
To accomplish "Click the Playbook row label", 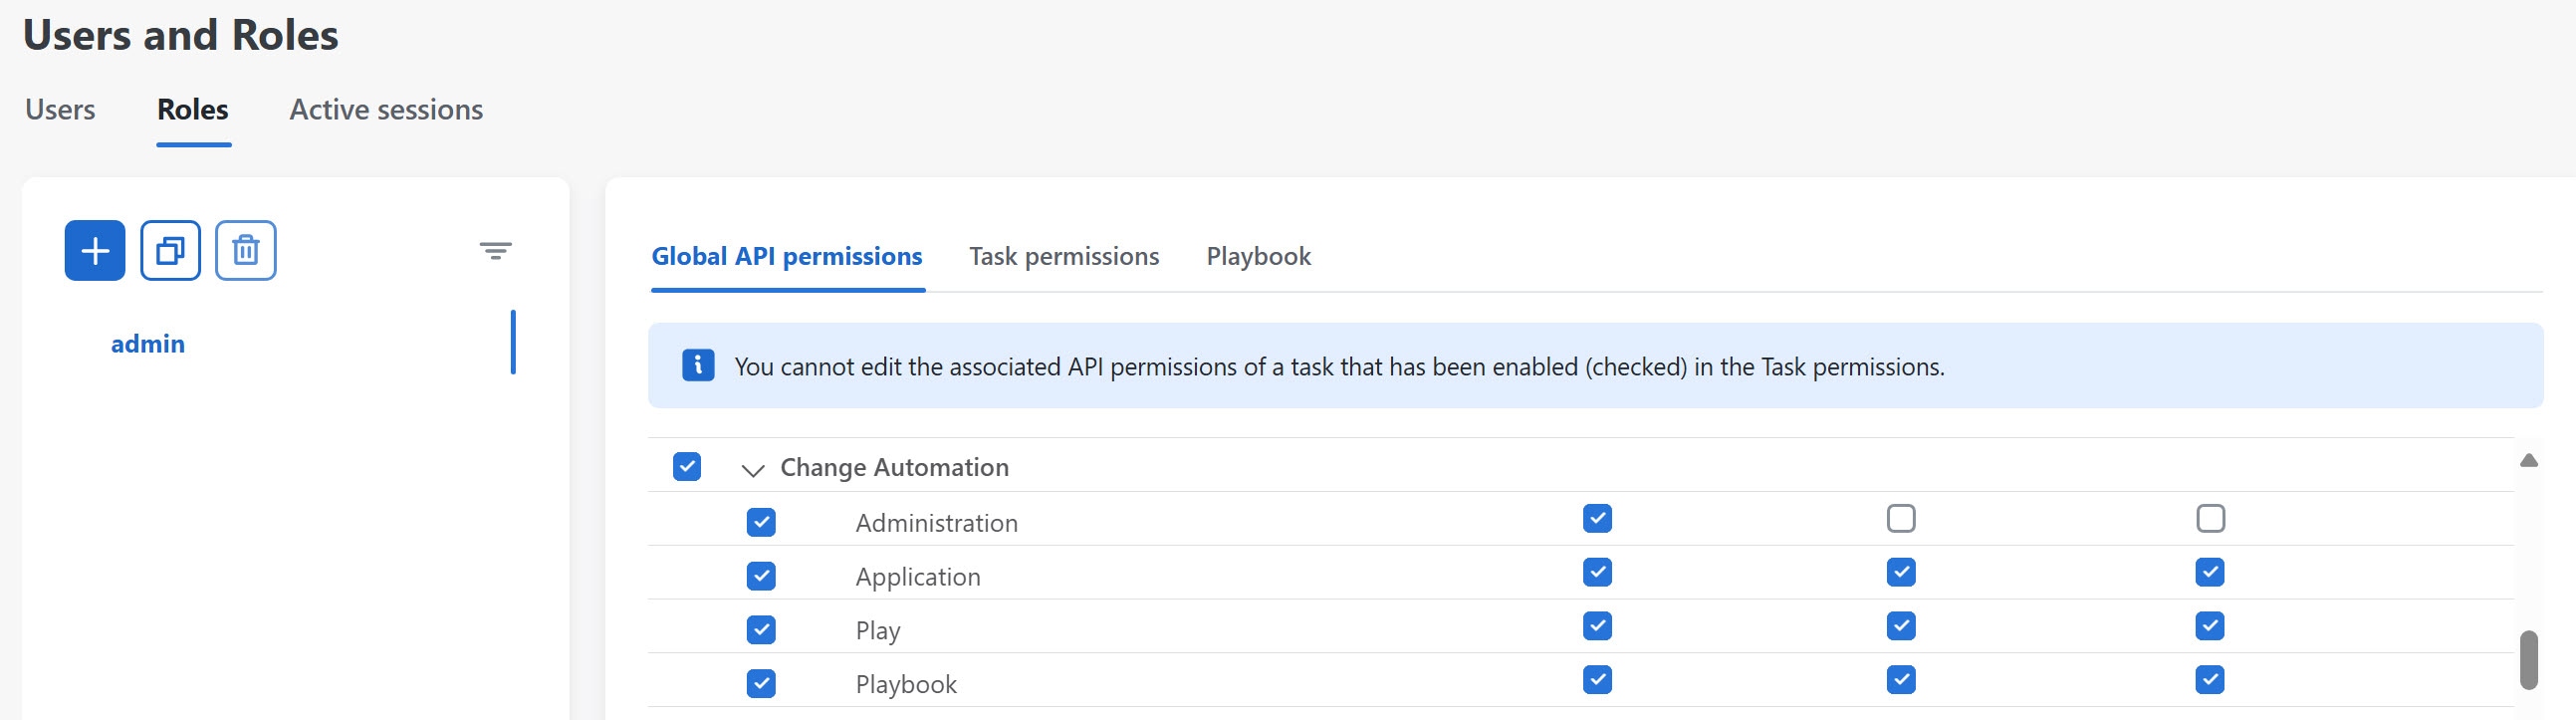I will tap(906, 684).
